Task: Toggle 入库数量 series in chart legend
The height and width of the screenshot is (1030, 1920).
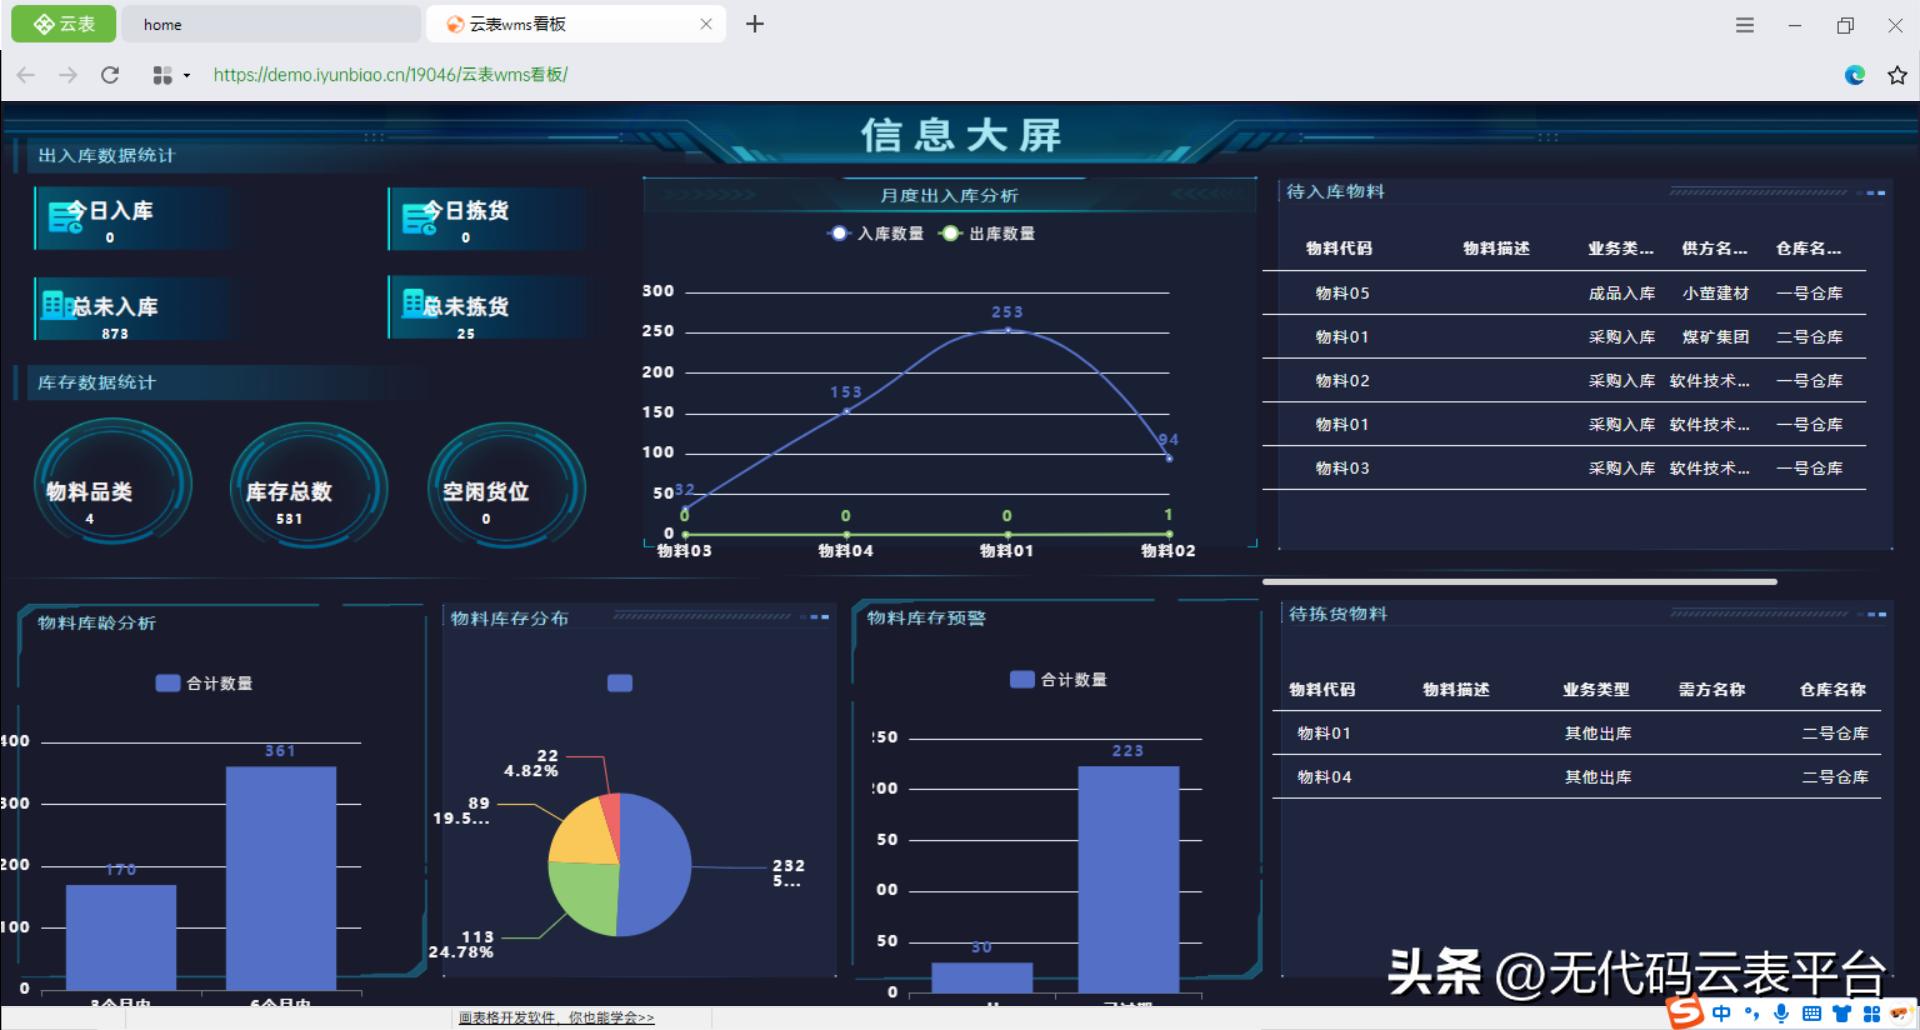Action: pyautogui.click(x=876, y=234)
